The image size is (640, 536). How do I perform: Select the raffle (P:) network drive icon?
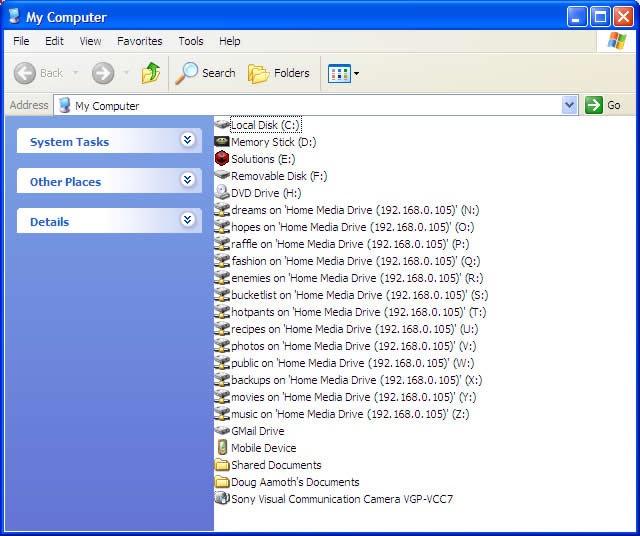222,243
